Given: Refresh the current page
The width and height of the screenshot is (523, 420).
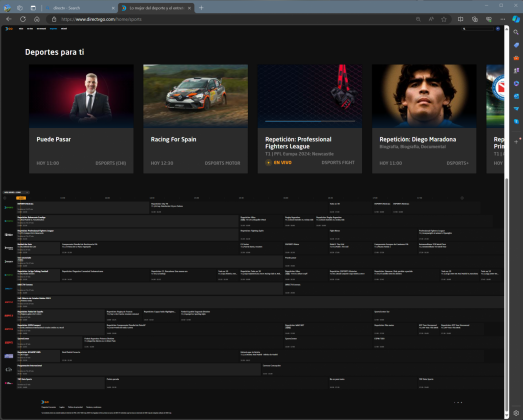Looking at the screenshot, I should (x=23, y=19).
